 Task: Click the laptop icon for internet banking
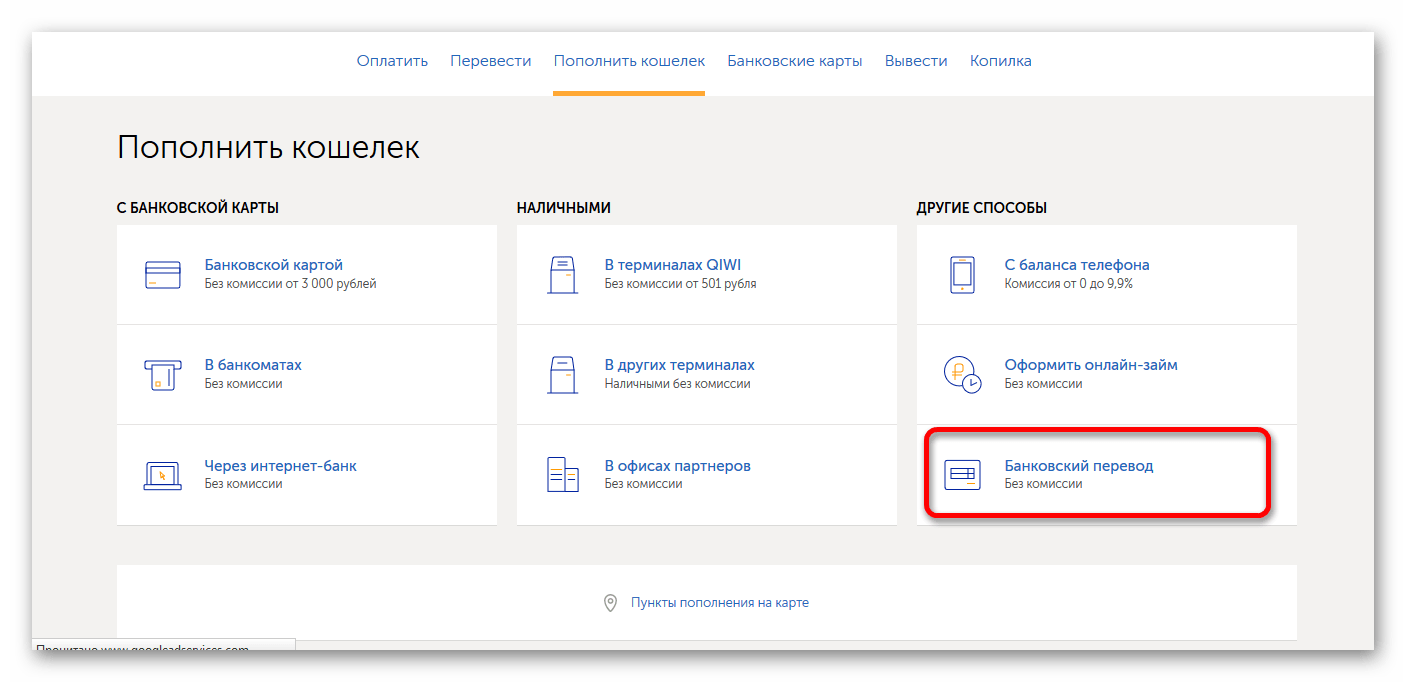[162, 475]
